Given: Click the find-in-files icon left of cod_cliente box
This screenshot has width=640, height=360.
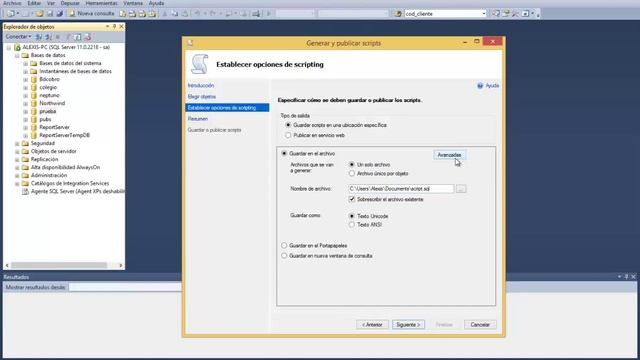Looking at the screenshot, I should point(398,13).
